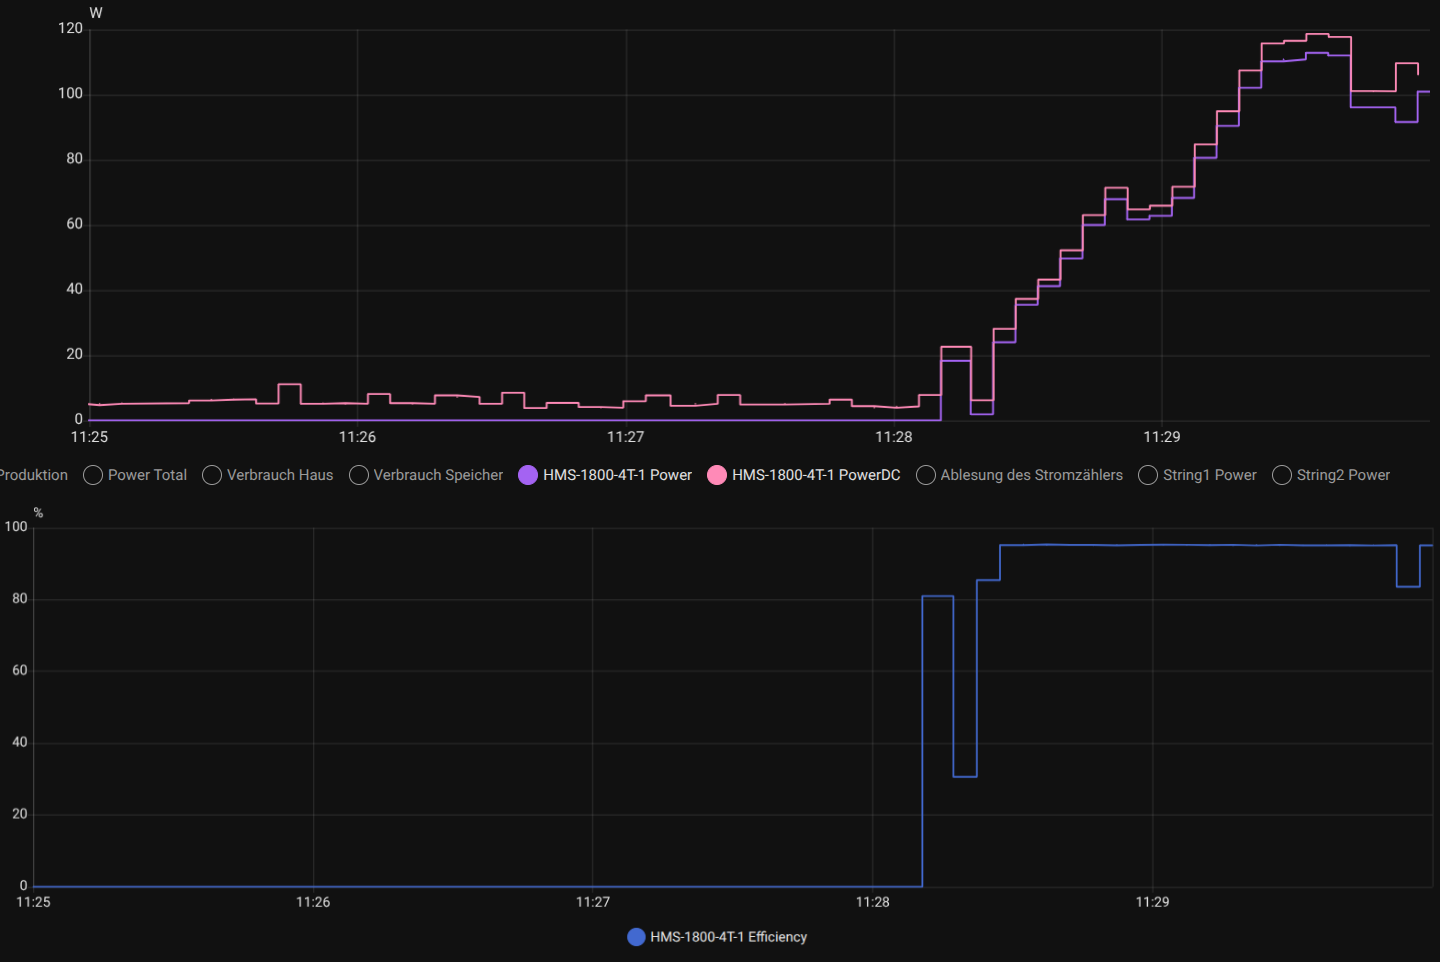The height and width of the screenshot is (962, 1440).
Task: Click the Ablesung des Stromzählers label
Action: pos(1031,475)
